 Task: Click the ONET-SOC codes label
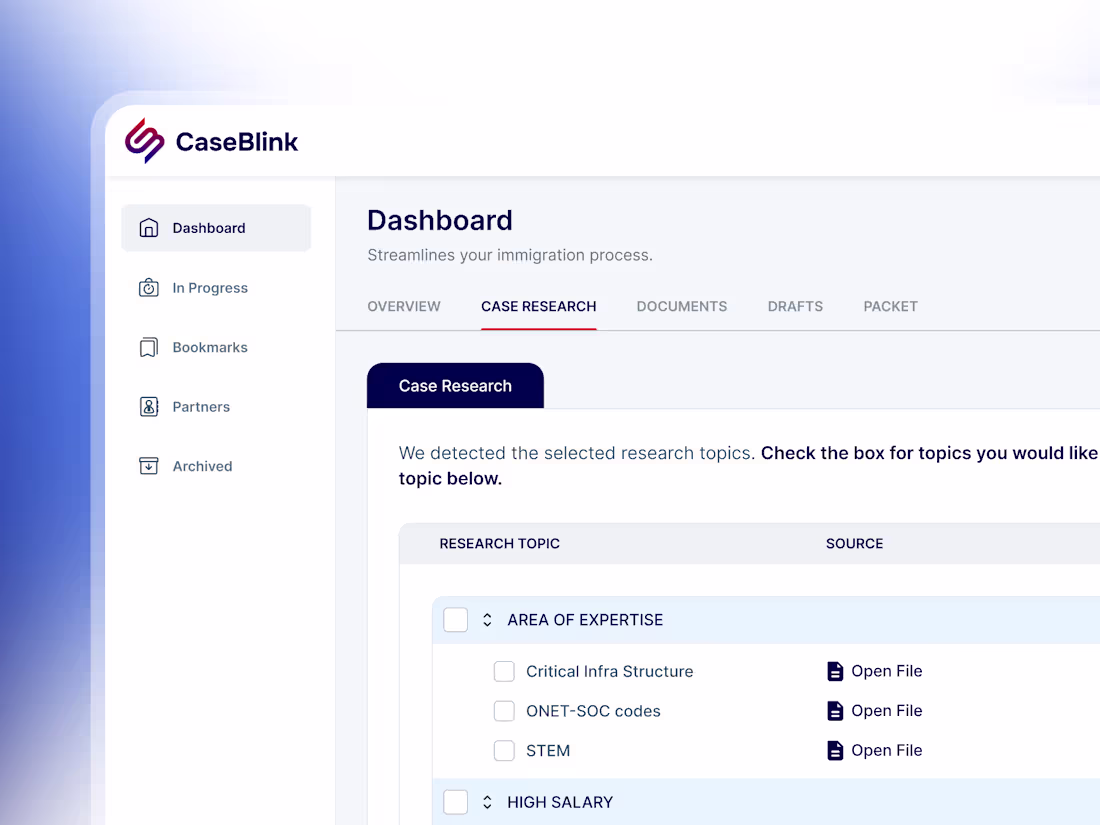pos(593,711)
